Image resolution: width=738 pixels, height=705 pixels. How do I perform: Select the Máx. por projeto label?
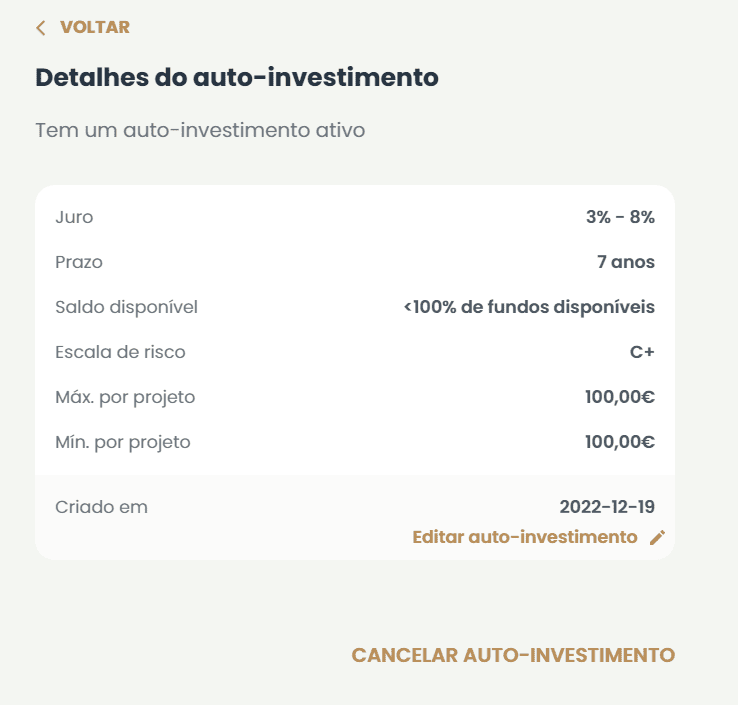click(x=125, y=397)
